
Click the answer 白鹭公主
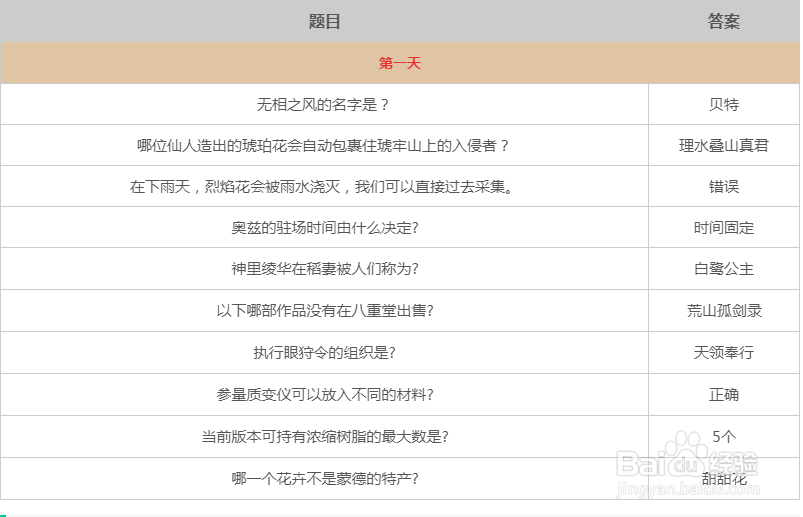pos(724,268)
